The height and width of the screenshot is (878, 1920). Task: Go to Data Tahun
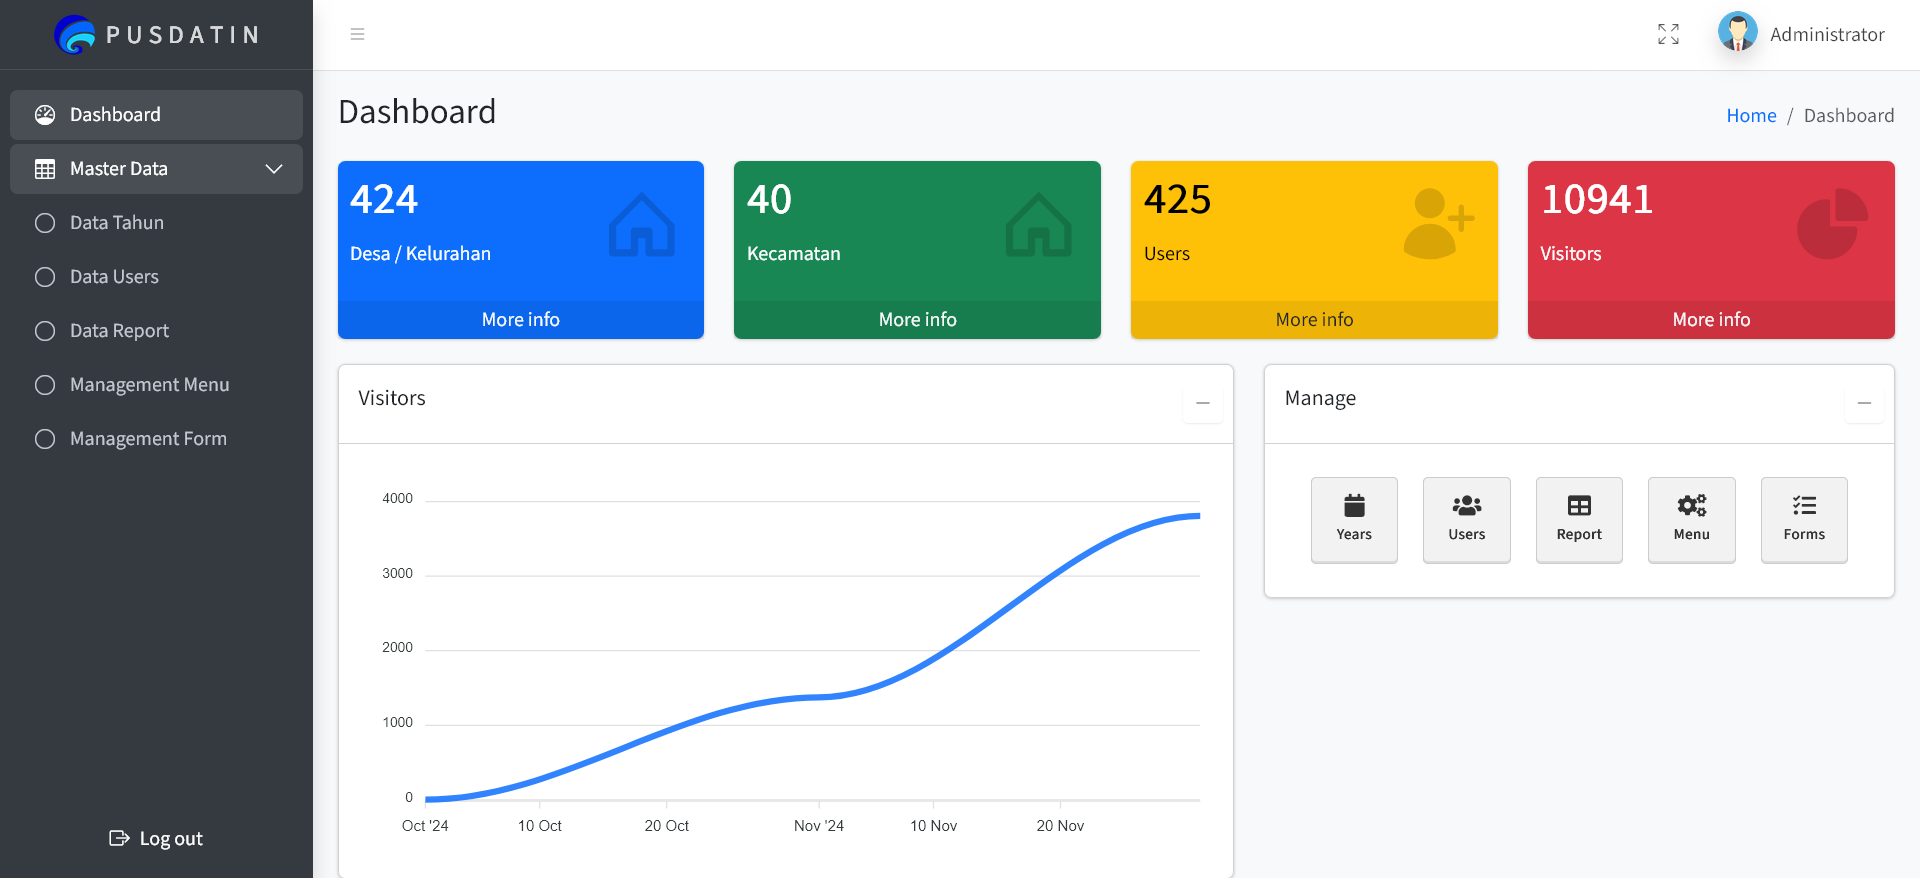[156, 223]
